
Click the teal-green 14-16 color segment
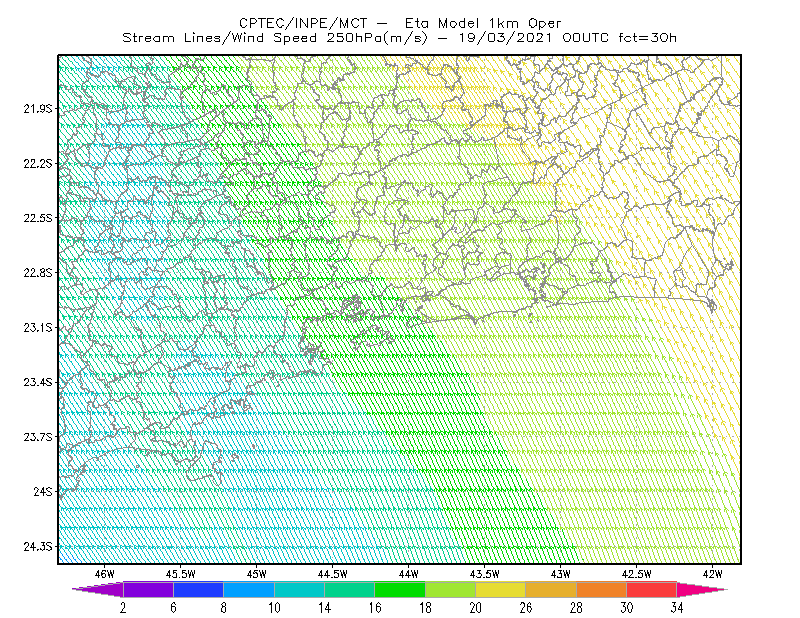pyautogui.click(x=350, y=589)
